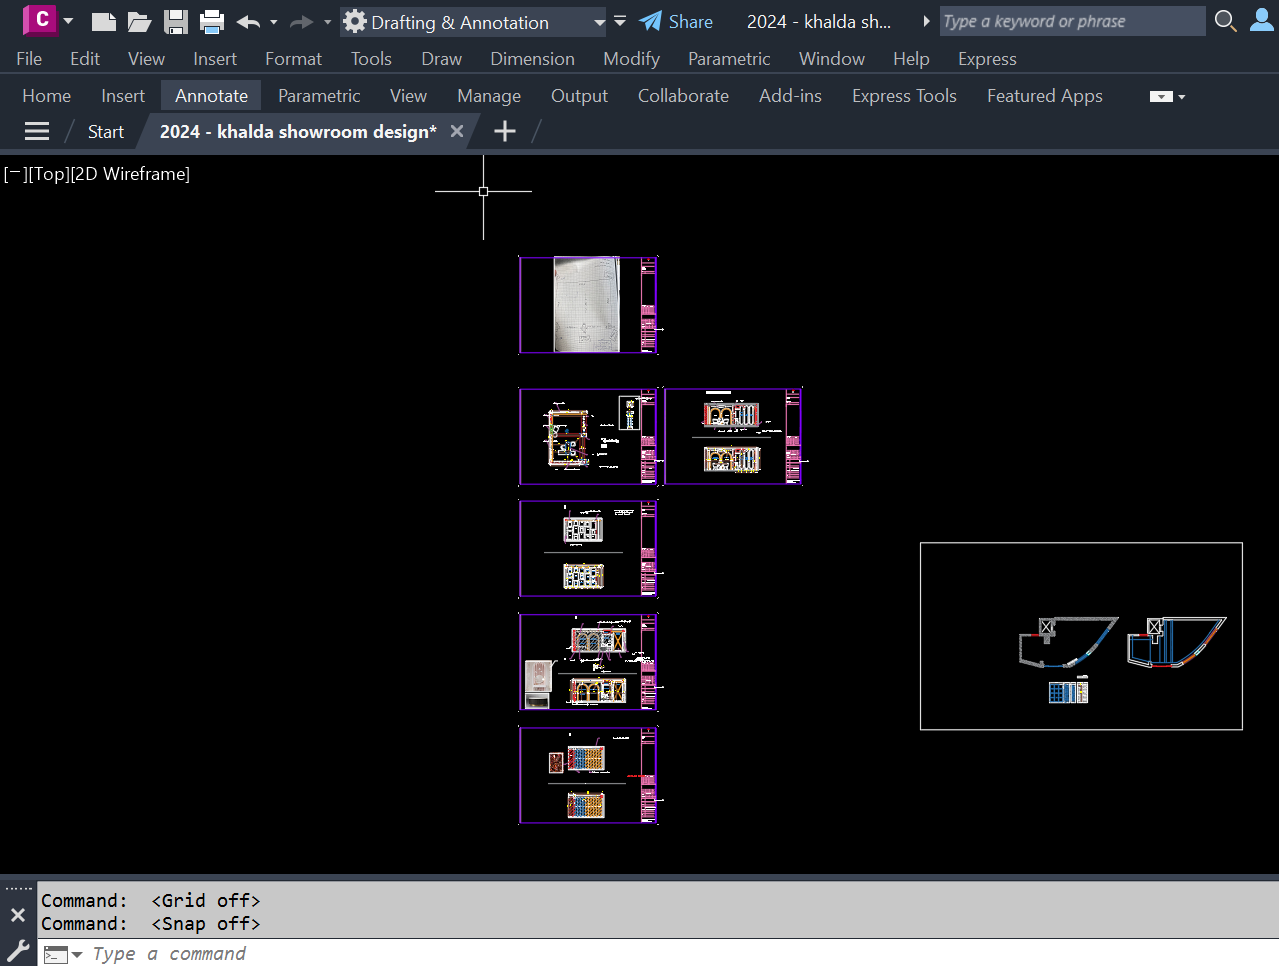
Task: Open the file tabs hamburger menu
Action: point(36,130)
